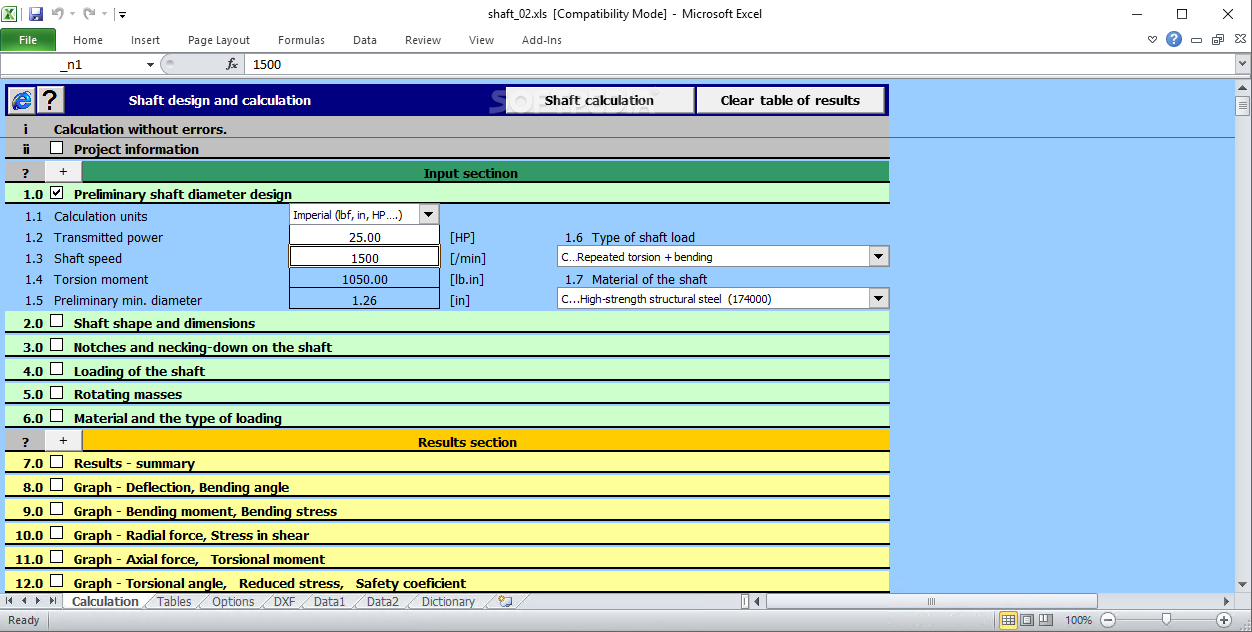Click Clear table of results button
This screenshot has height=632, width=1252.
tap(790, 100)
